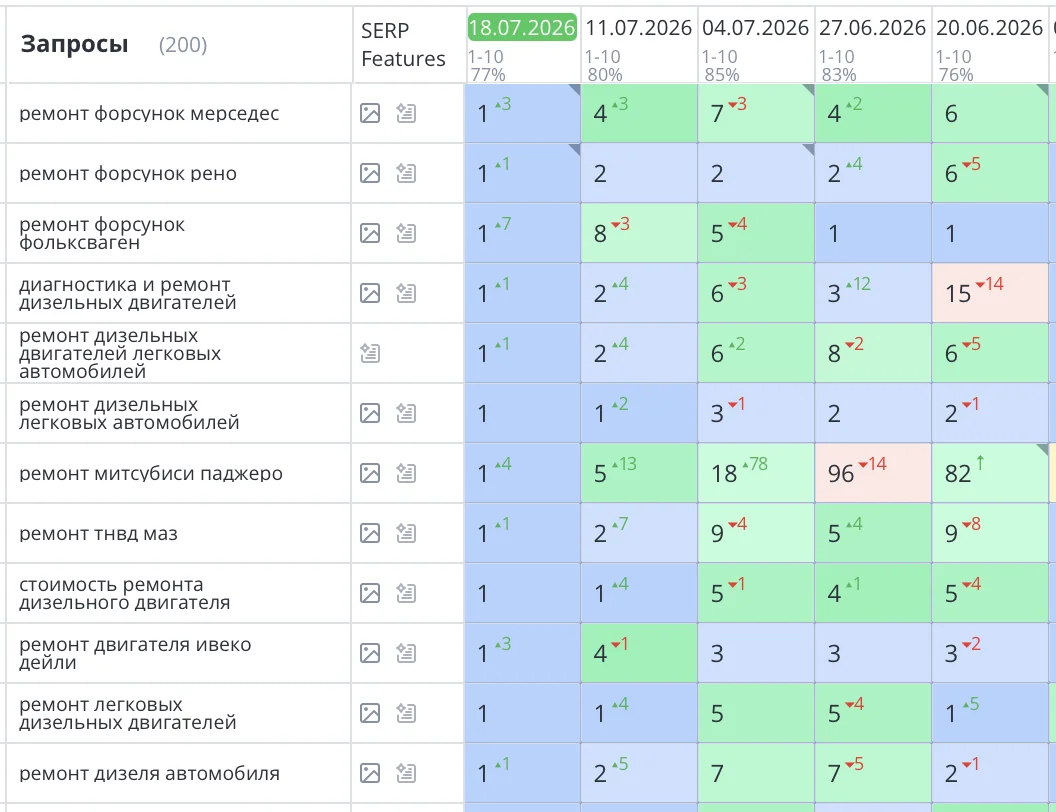Open query диагностика и ремонт дизельных двигателей
Image resolution: width=1056 pixels, height=812 pixels.
click(x=127, y=294)
